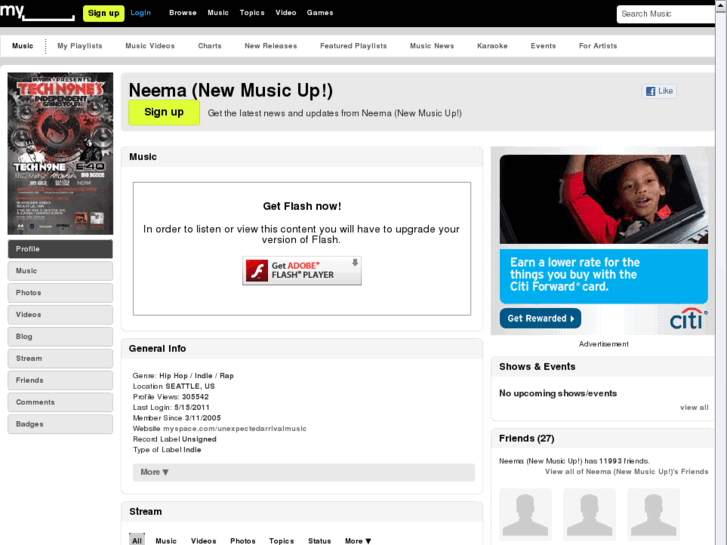The width and height of the screenshot is (727, 545).
Task: Click the Citi logo in advertisement
Action: coord(689,319)
